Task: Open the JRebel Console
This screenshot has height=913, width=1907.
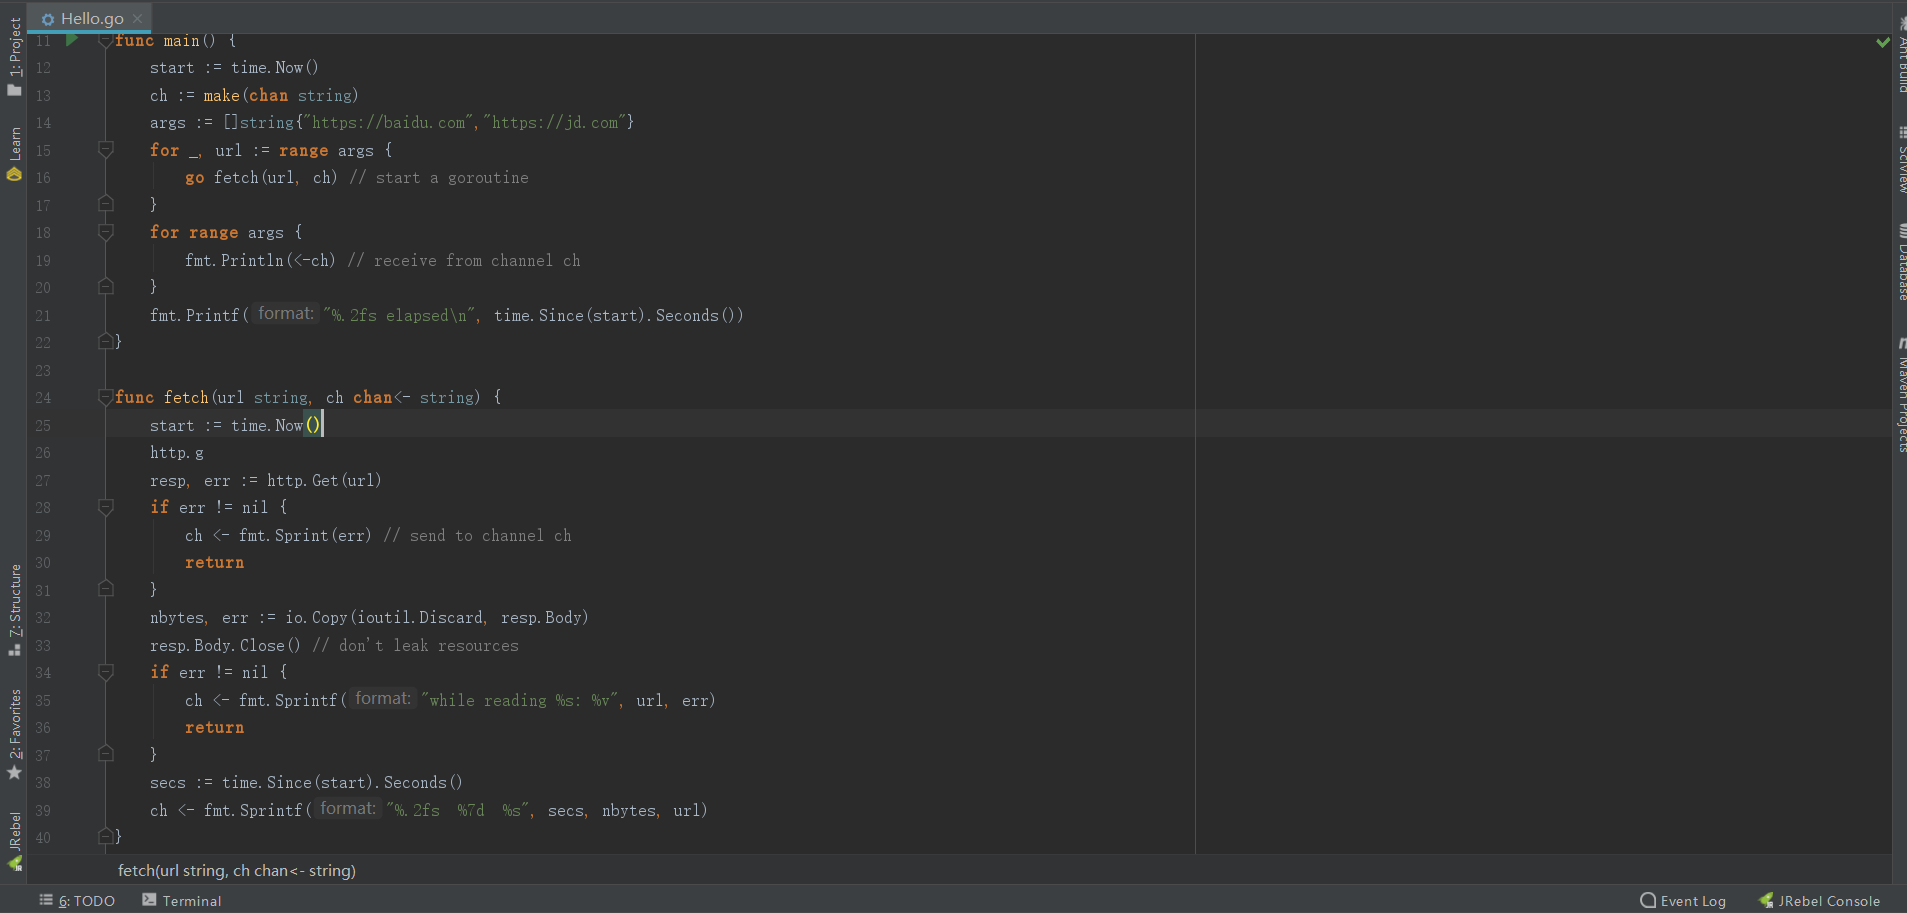Action: click(x=1819, y=901)
